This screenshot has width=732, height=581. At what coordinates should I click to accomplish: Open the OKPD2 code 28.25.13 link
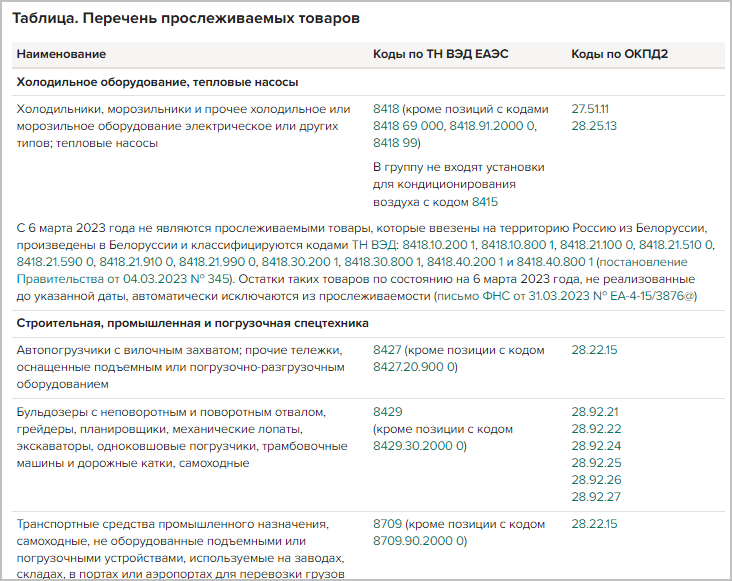[593, 126]
